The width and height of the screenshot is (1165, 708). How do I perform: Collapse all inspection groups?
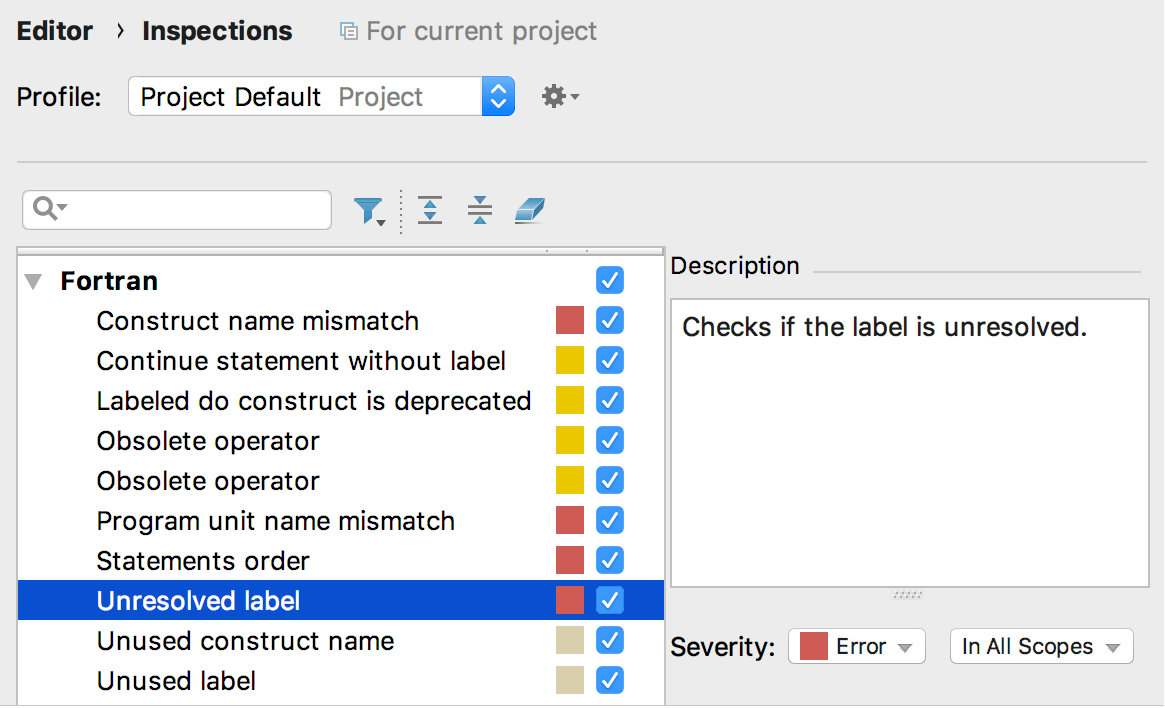(x=480, y=210)
